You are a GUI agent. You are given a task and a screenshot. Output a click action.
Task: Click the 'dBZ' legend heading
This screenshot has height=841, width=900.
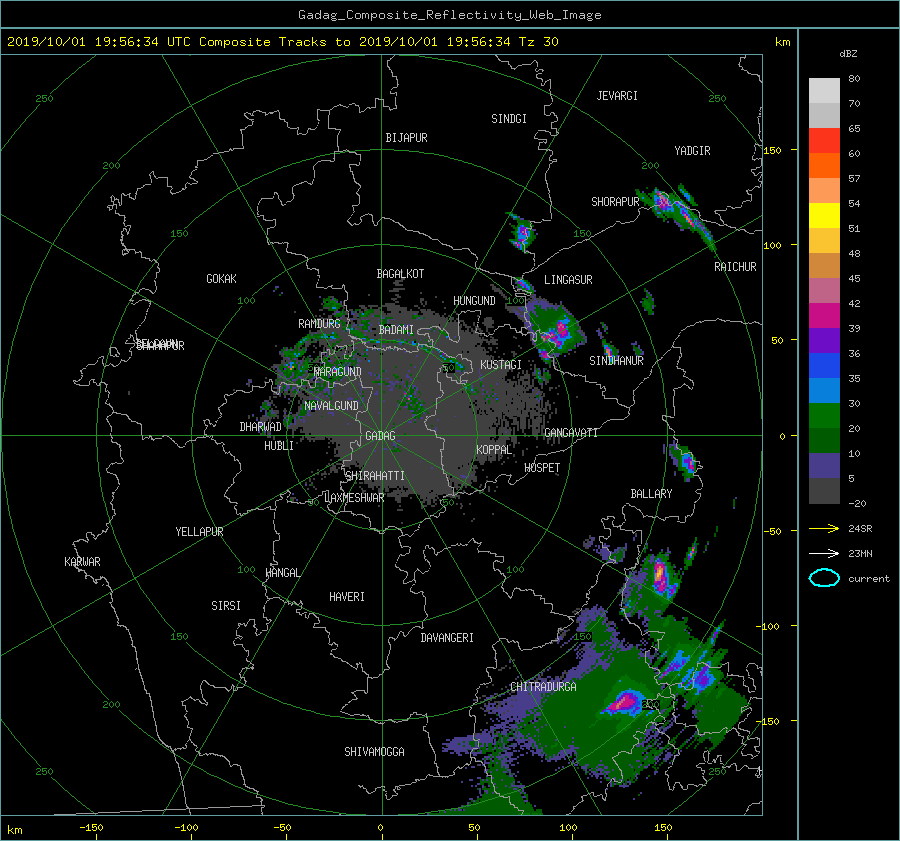(x=848, y=54)
